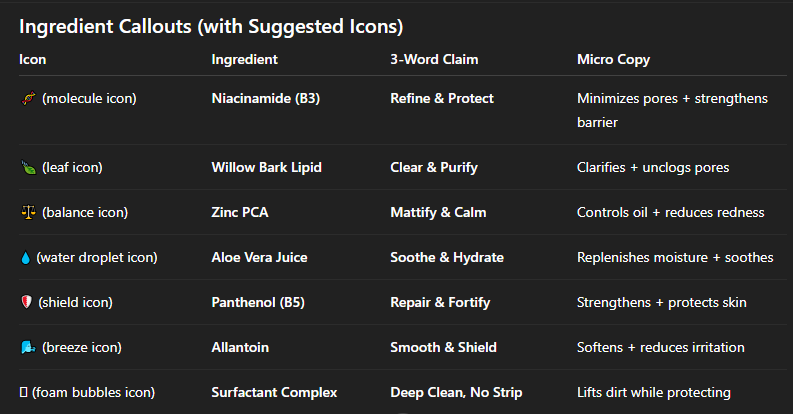Click the breeze emoji icon
The image size is (793, 414).
(x=28, y=348)
